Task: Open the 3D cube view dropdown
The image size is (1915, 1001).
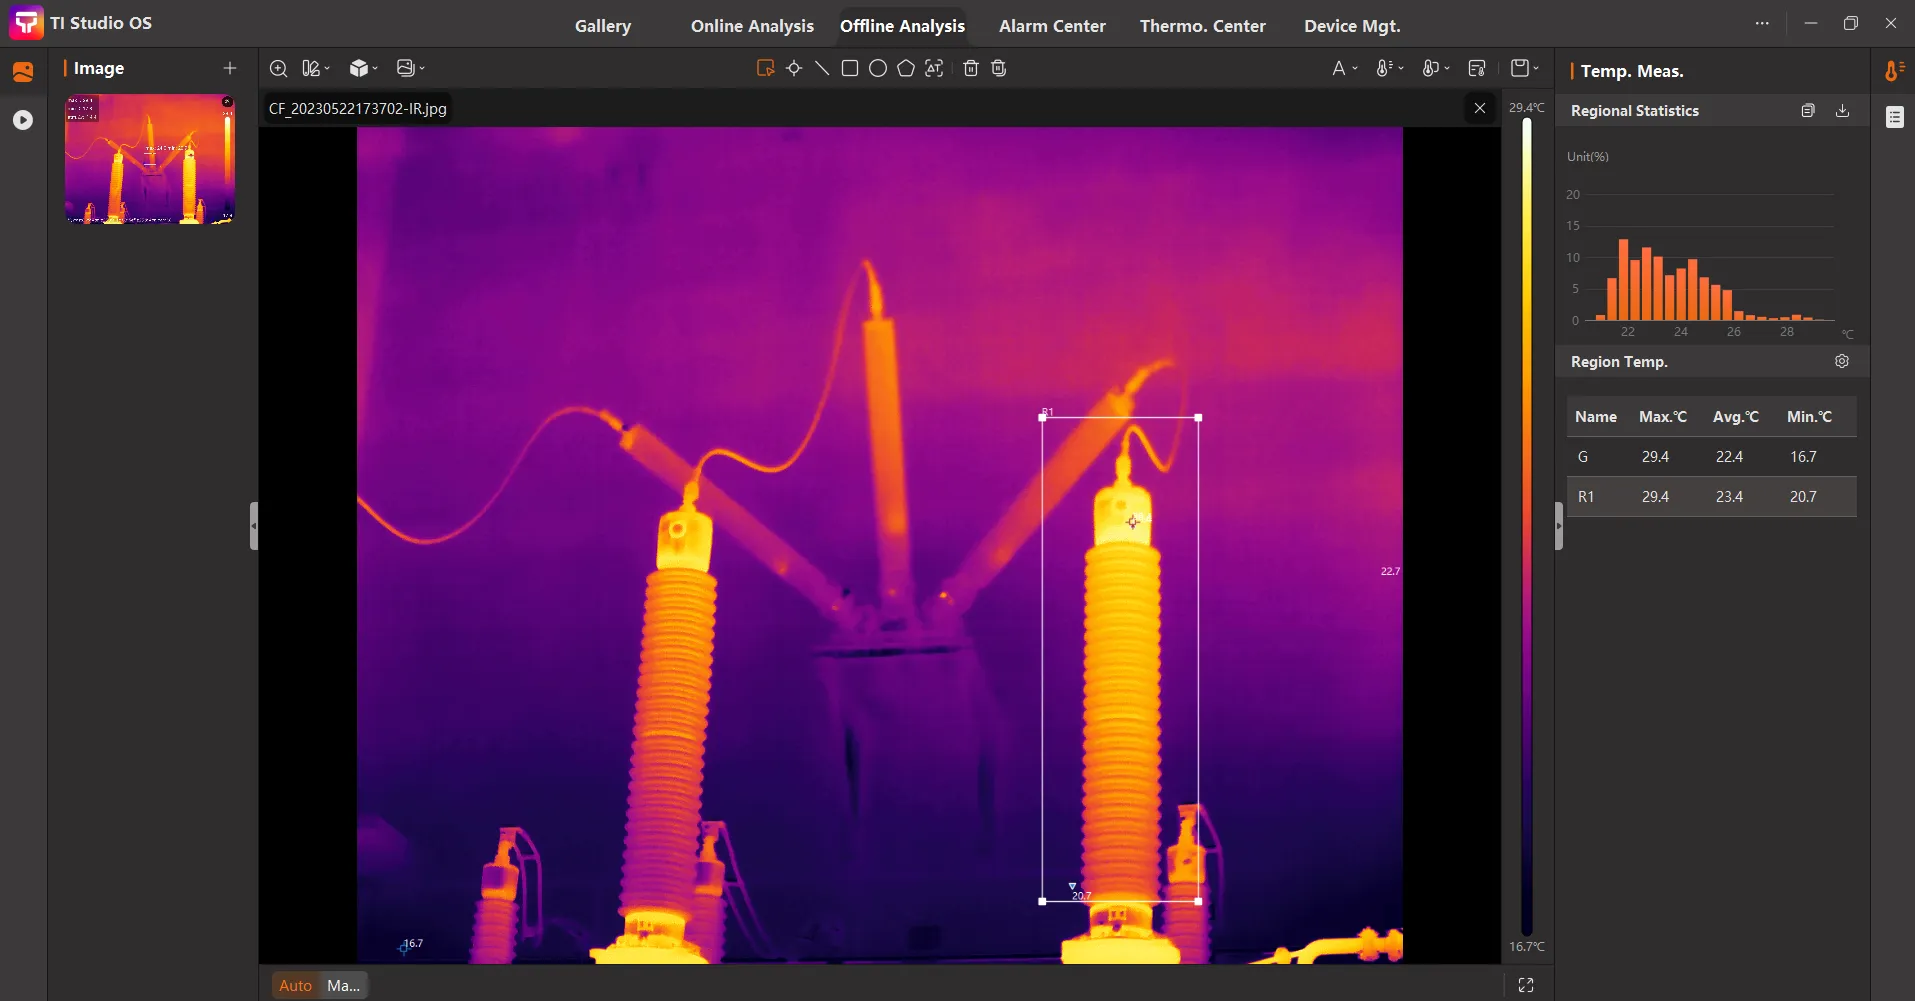Action: point(363,68)
